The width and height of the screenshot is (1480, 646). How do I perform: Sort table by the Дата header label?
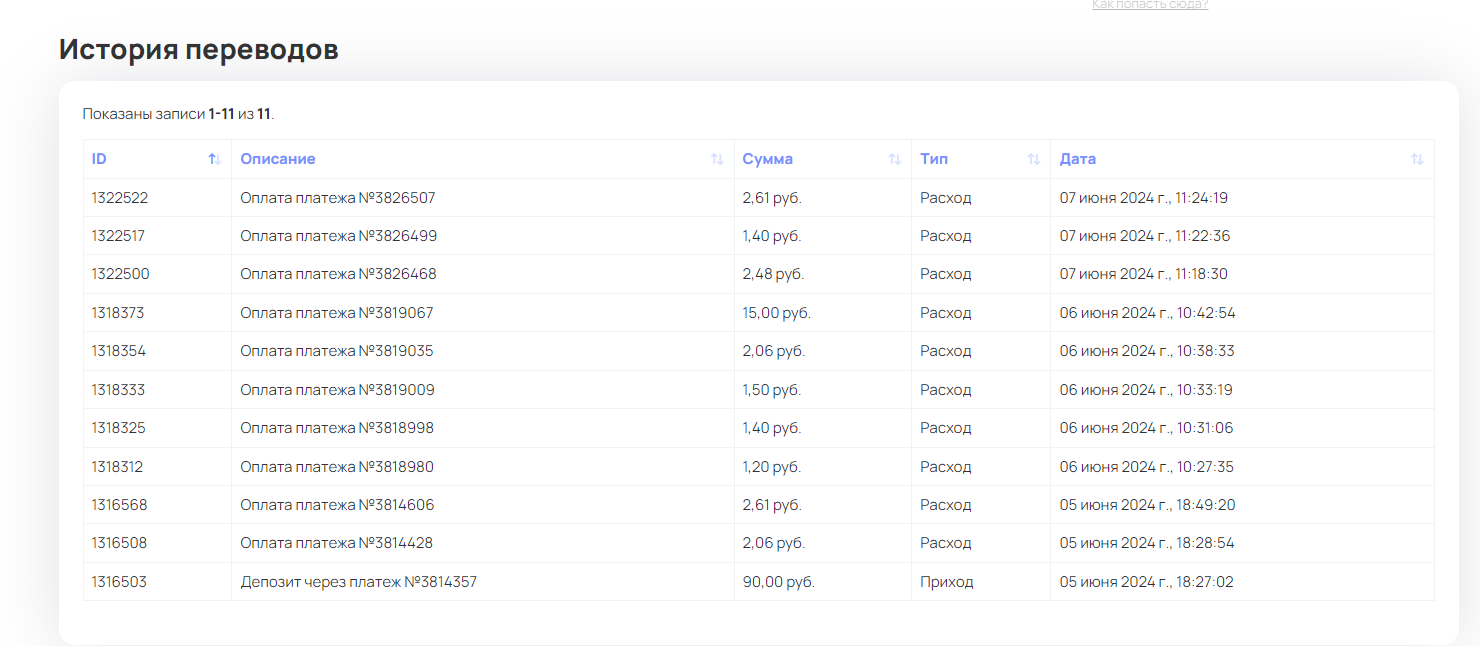(x=1077, y=159)
